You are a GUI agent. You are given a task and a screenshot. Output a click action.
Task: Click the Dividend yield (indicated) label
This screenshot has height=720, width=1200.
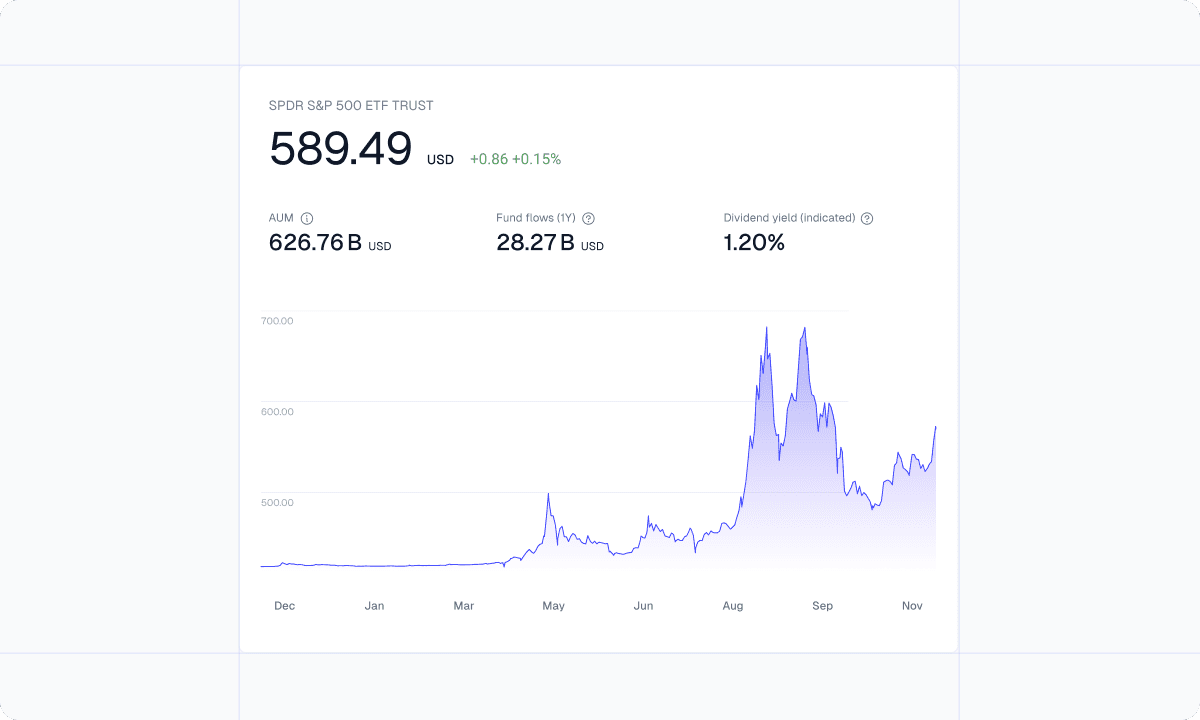789,218
